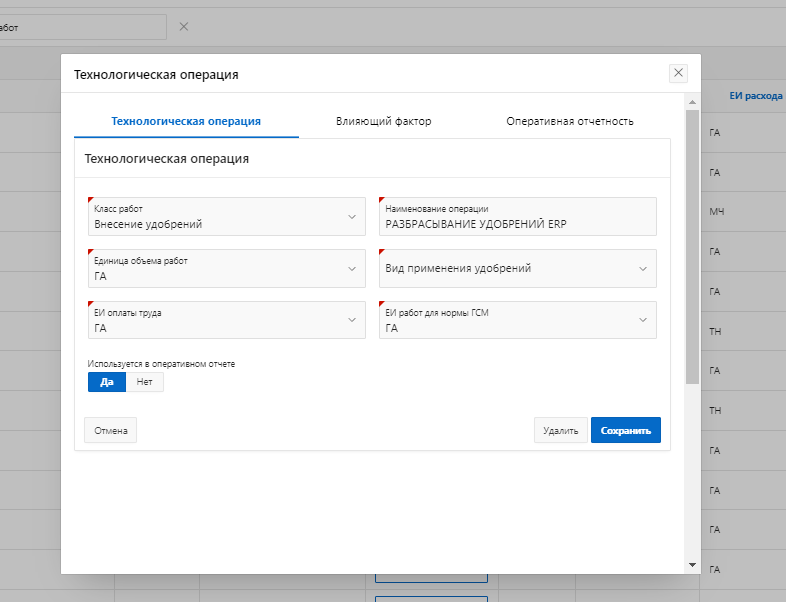This screenshot has height=602, width=786.
Task: Click the Сохранить button
Action: (625, 430)
